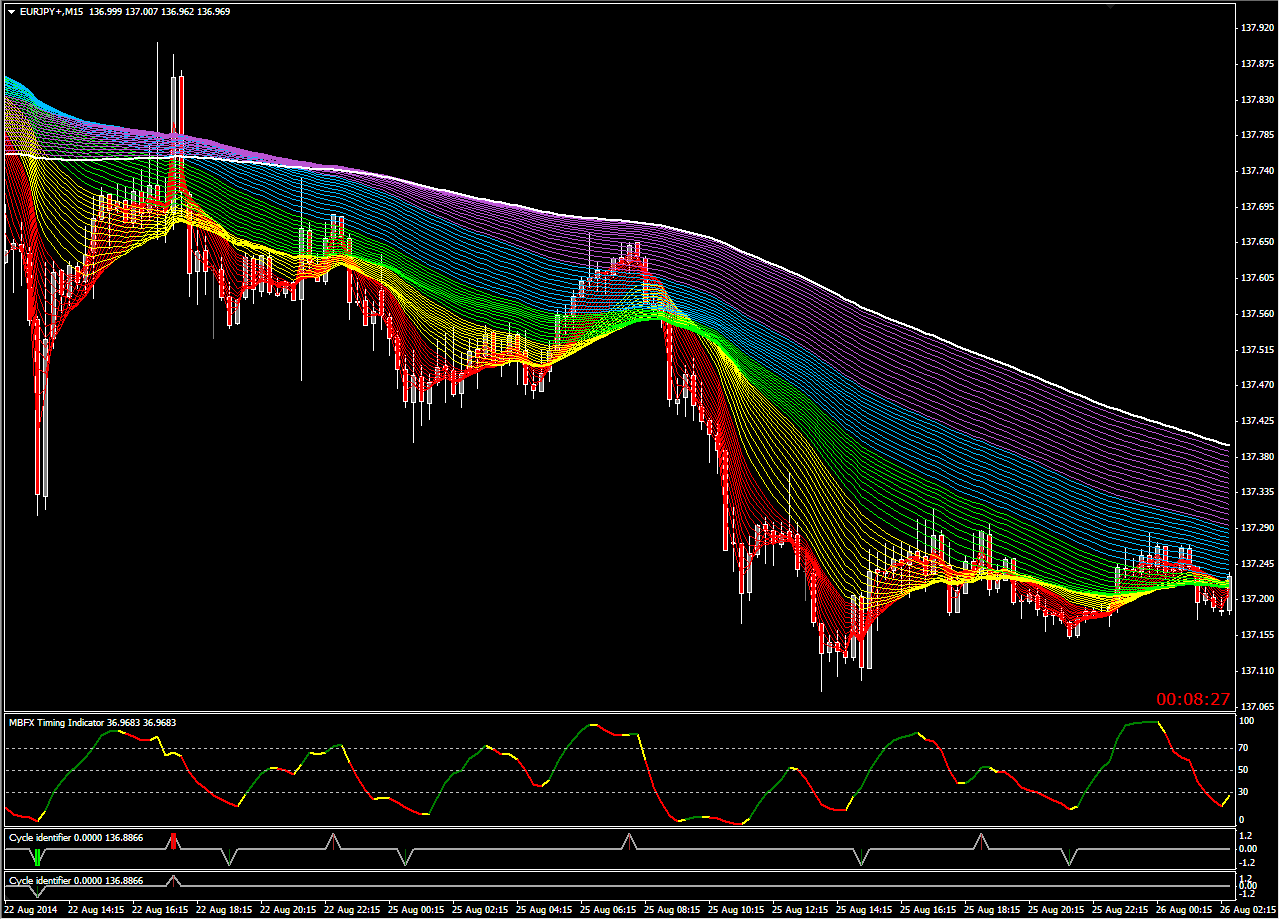Select the upward cycle spike near 25 Aug 06:15
Screen dimensions: 1280x919
coord(629,841)
